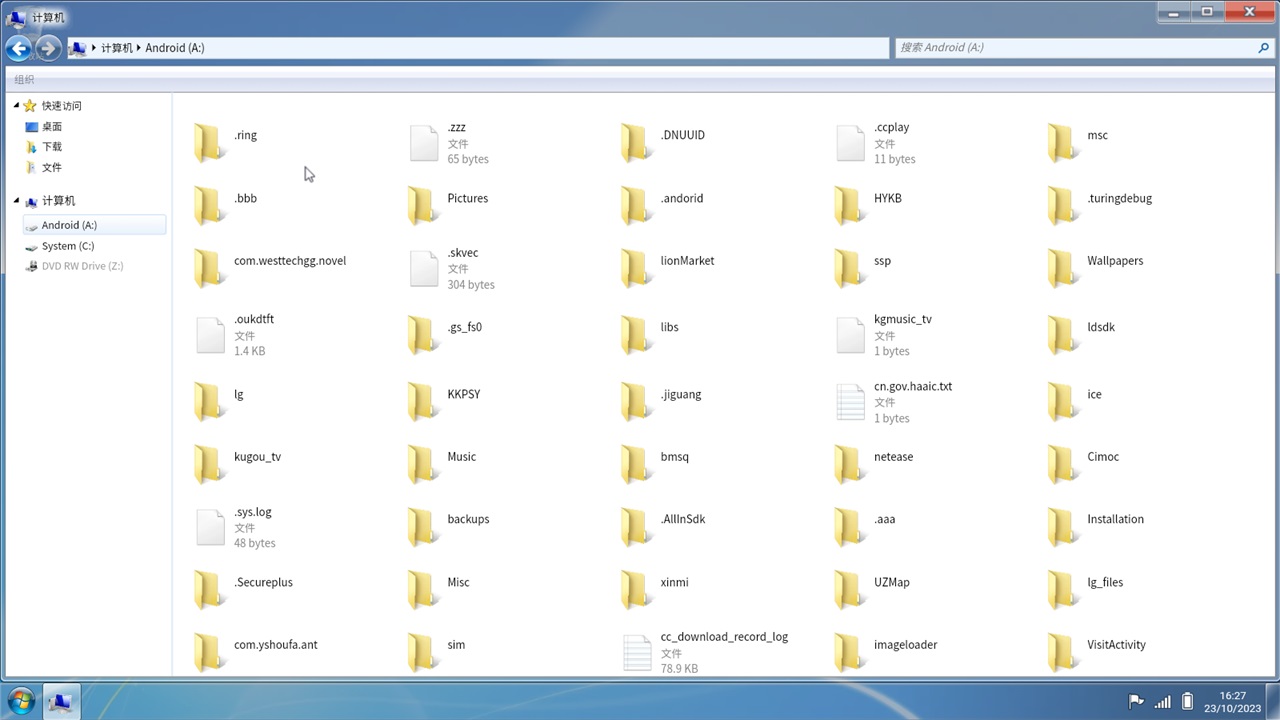Image resolution: width=1280 pixels, height=720 pixels.
Task: Open the Wallpapers folder icon
Action: click(x=1063, y=269)
